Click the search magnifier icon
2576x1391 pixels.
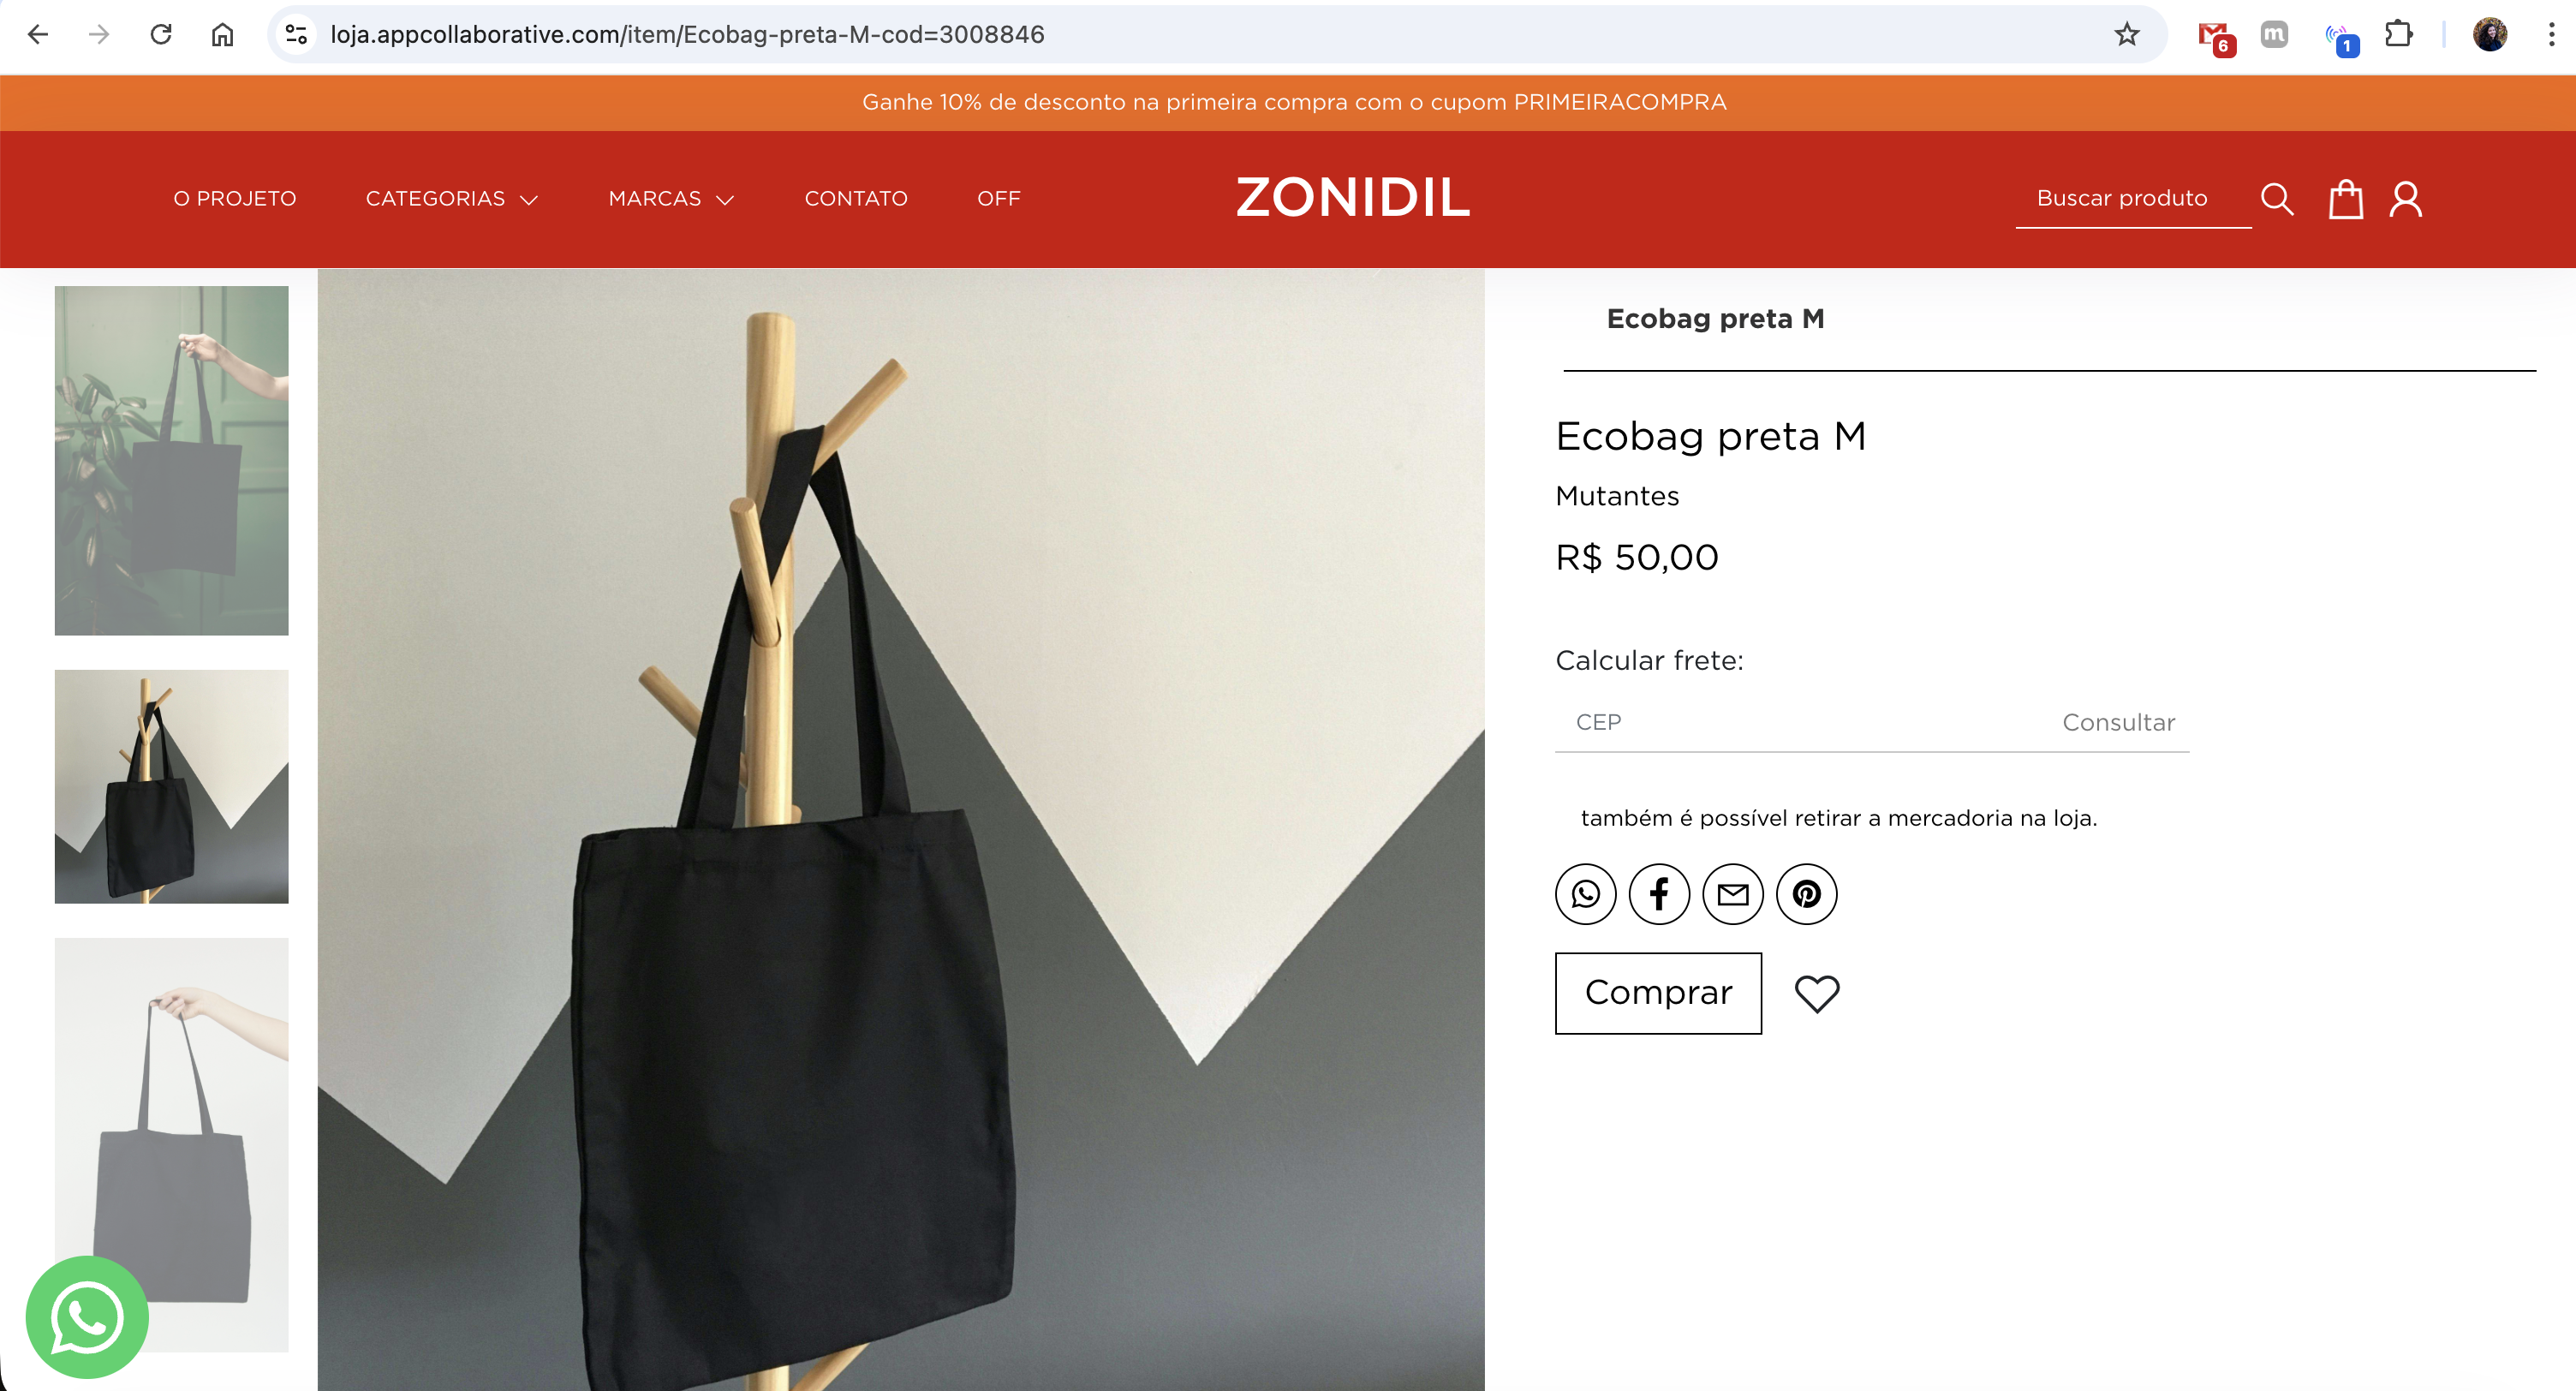click(2277, 199)
